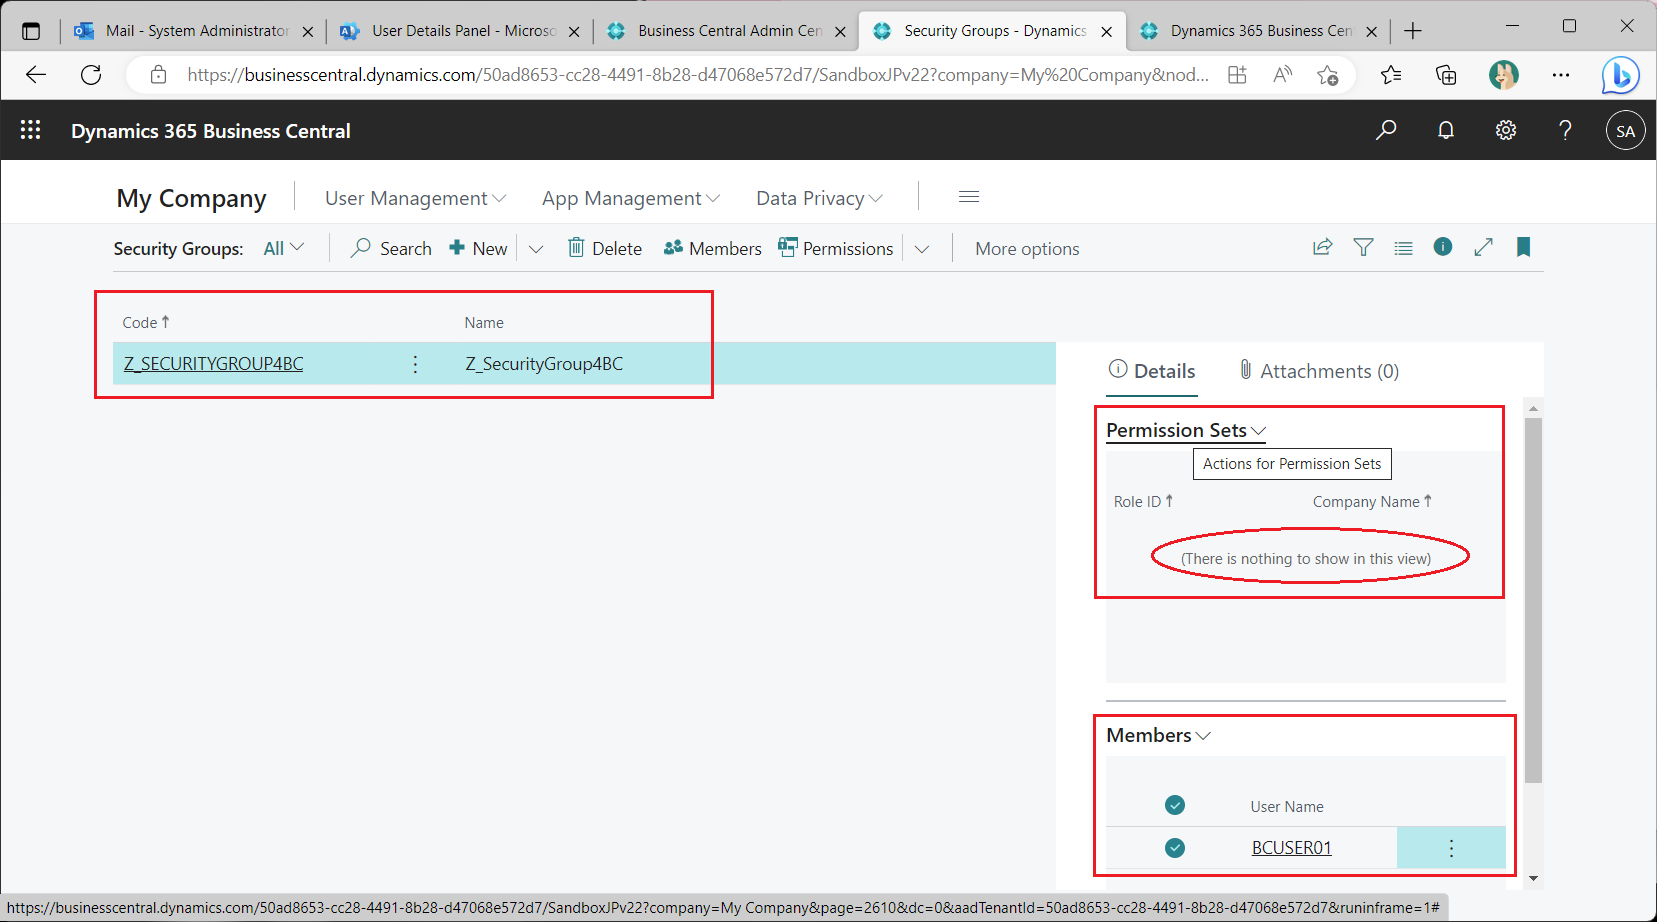
Task: Open the global search magnifier icon
Action: pyautogui.click(x=1386, y=129)
